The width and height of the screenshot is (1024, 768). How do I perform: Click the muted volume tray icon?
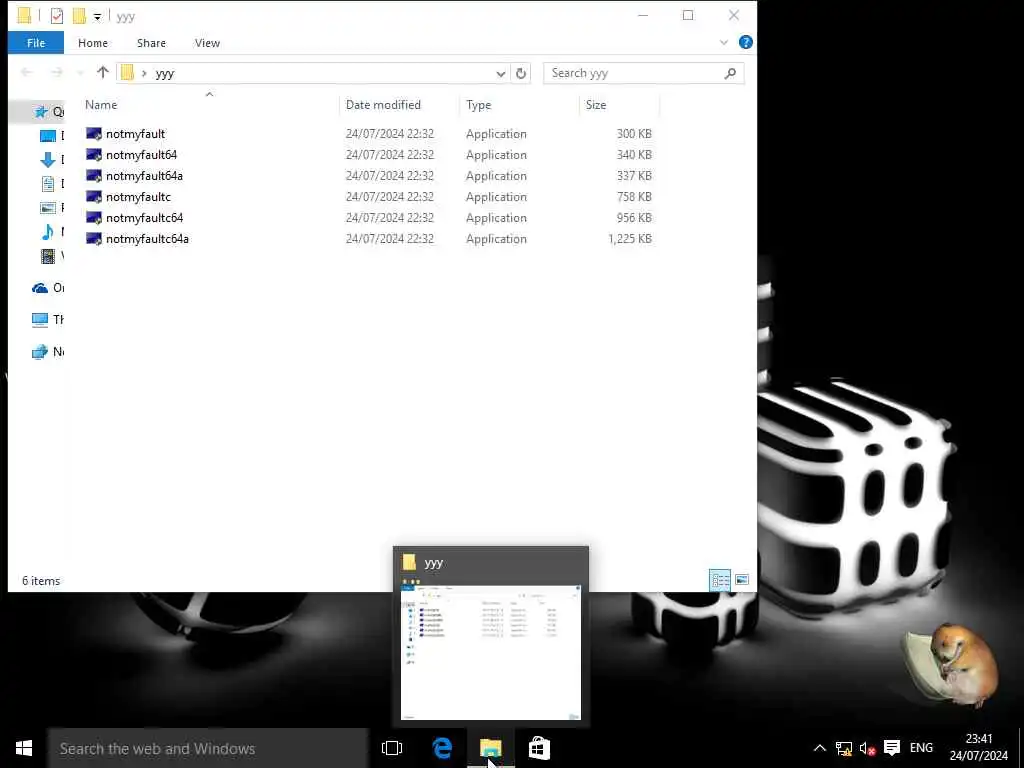click(x=867, y=748)
